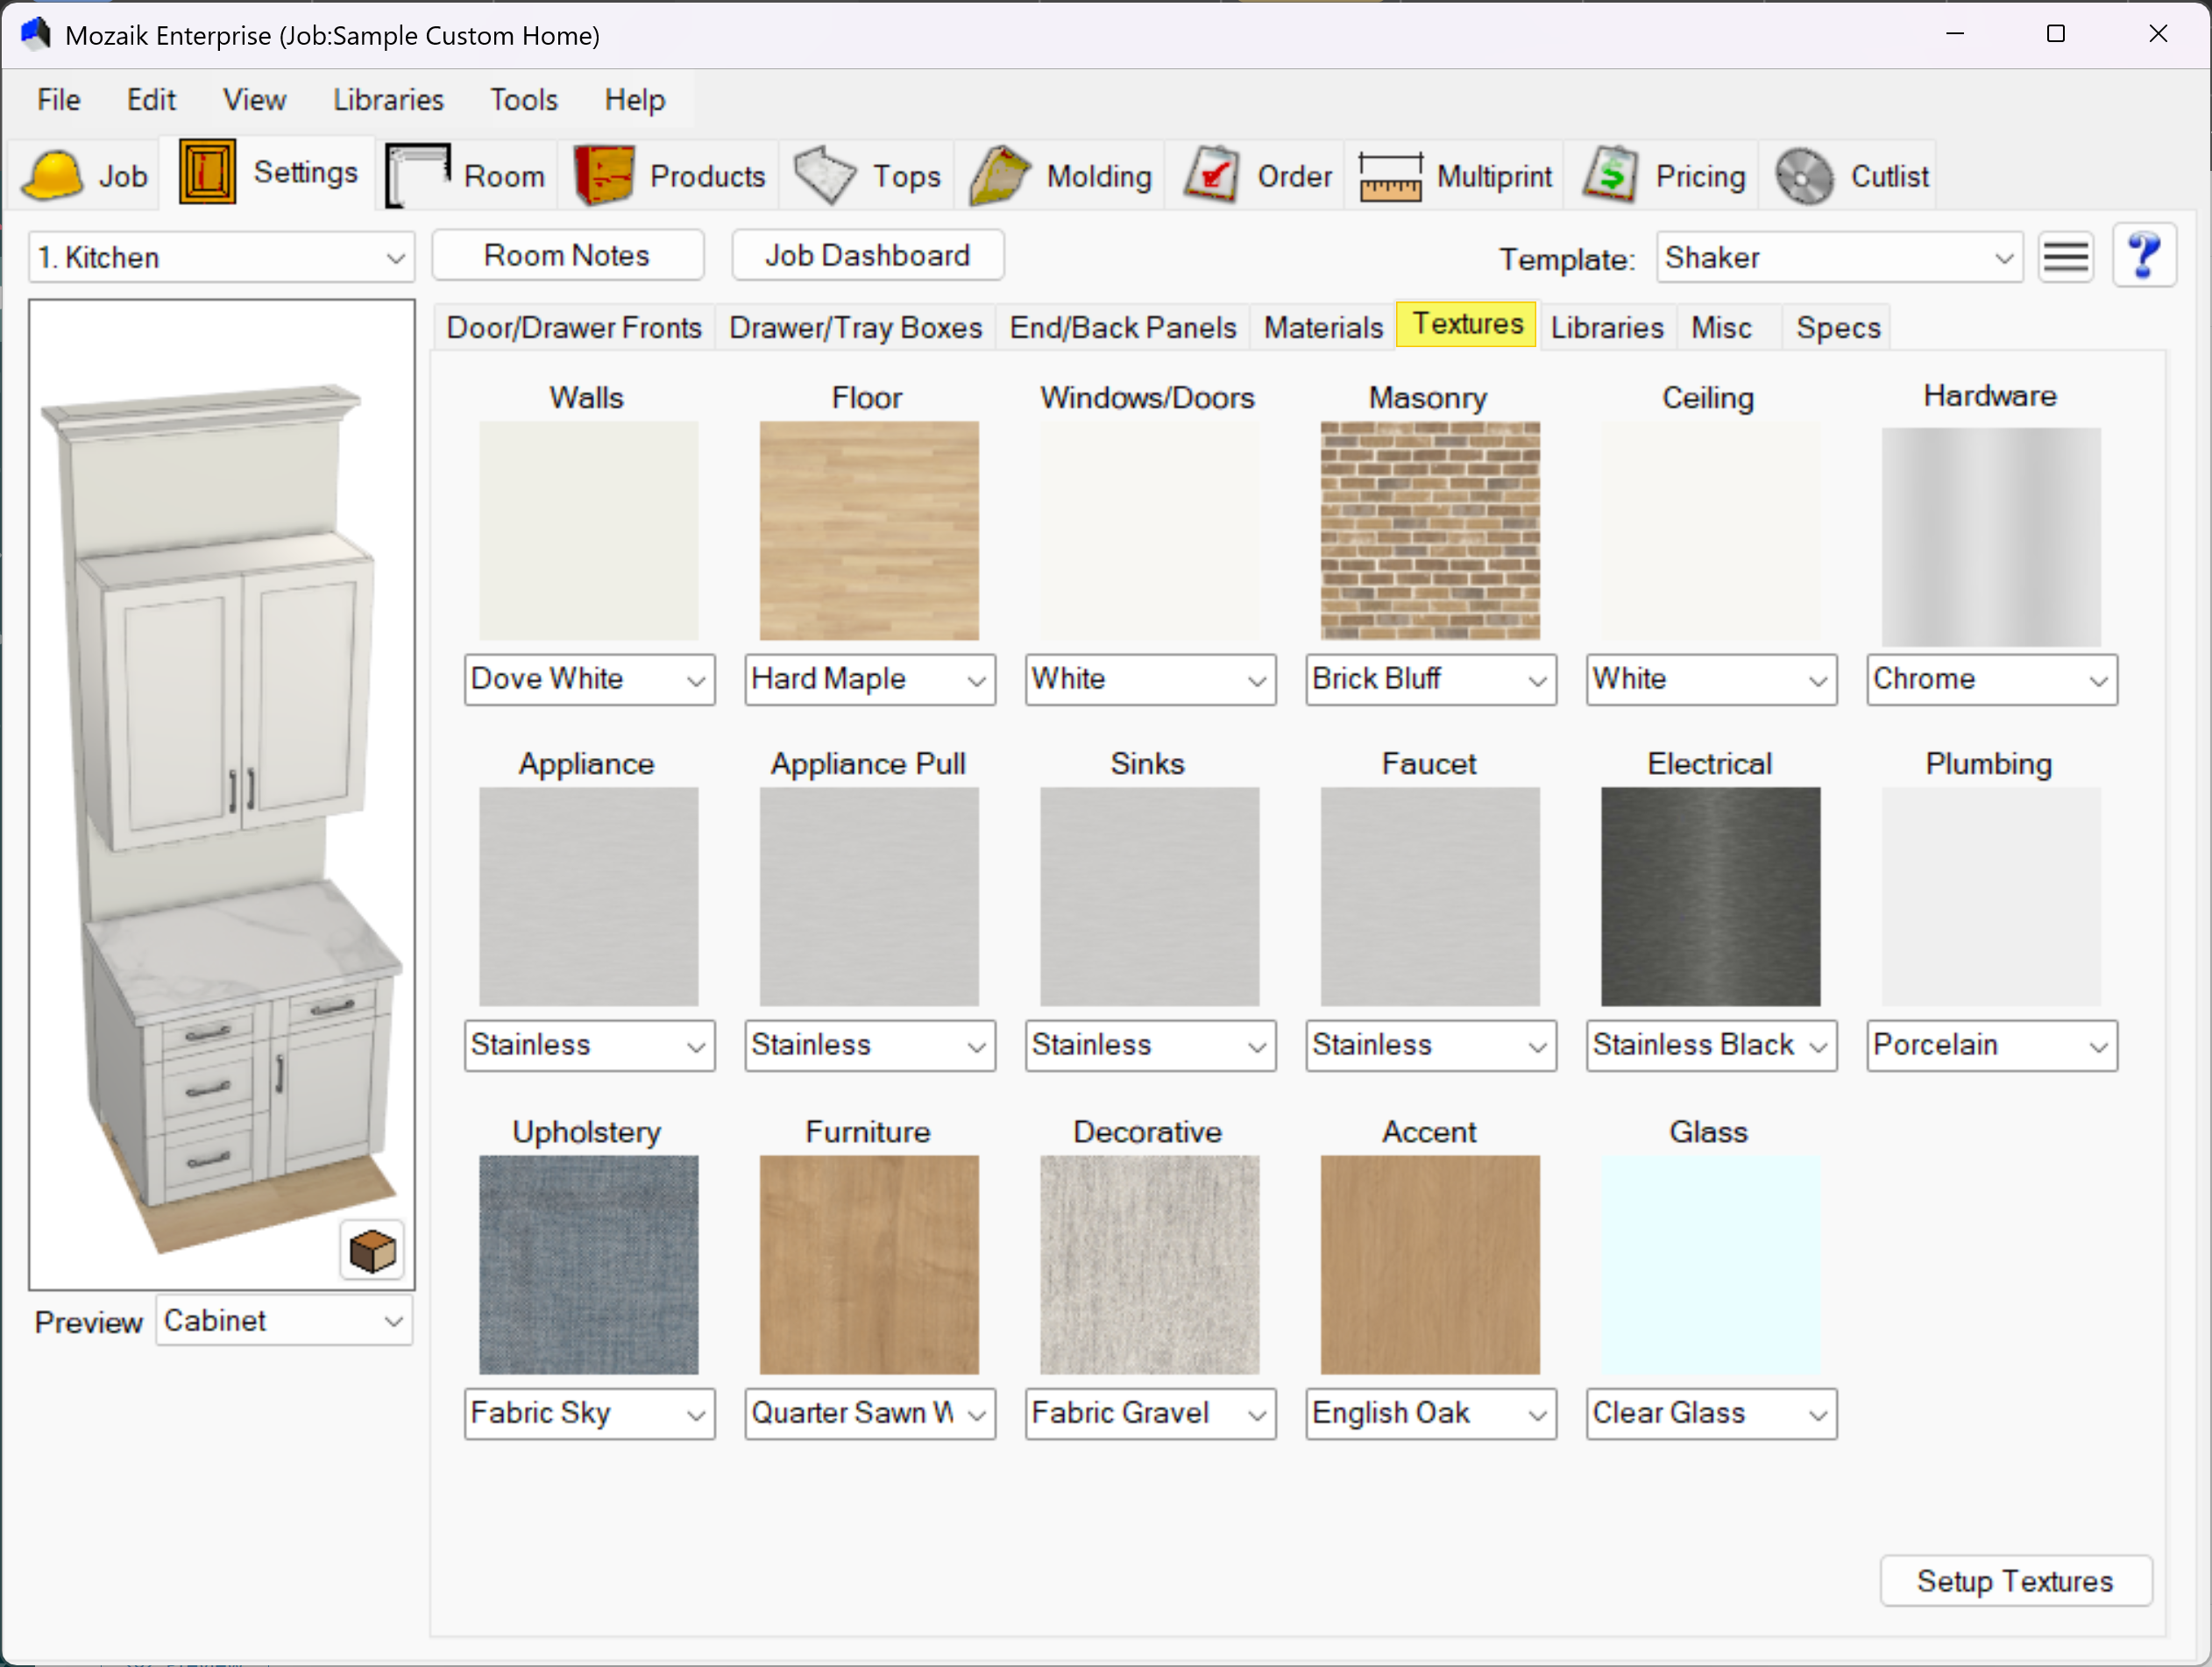Switch to the Materials tab

click(x=1322, y=328)
